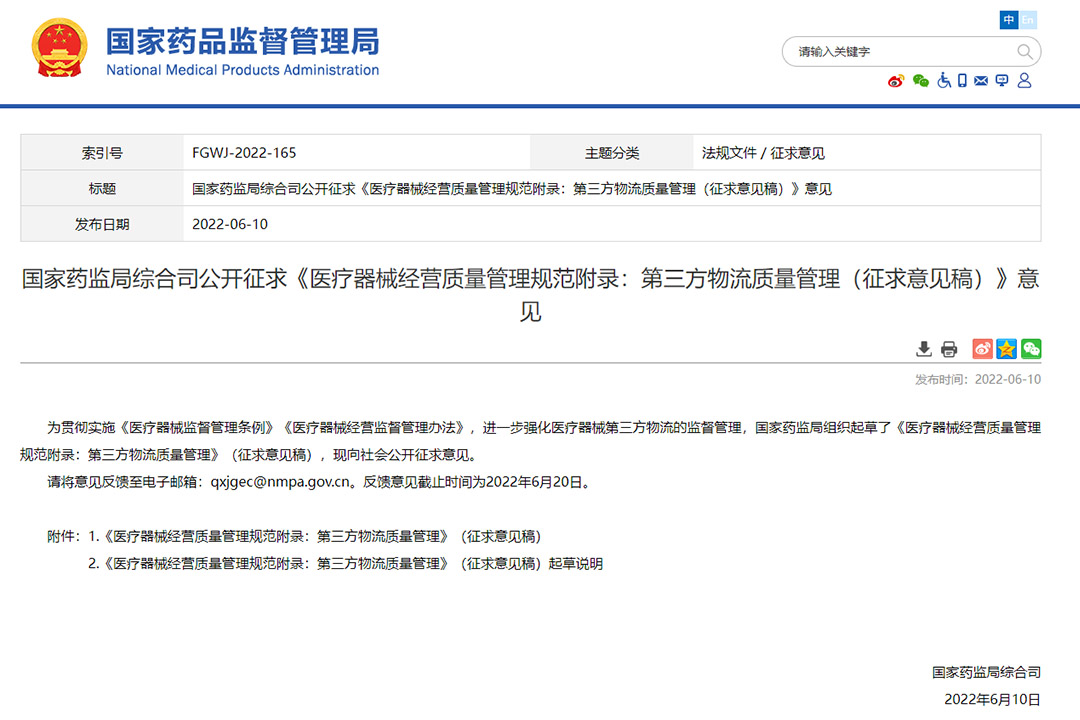Click the title text in table row
The width and height of the screenshot is (1080, 720).
(x=512, y=189)
